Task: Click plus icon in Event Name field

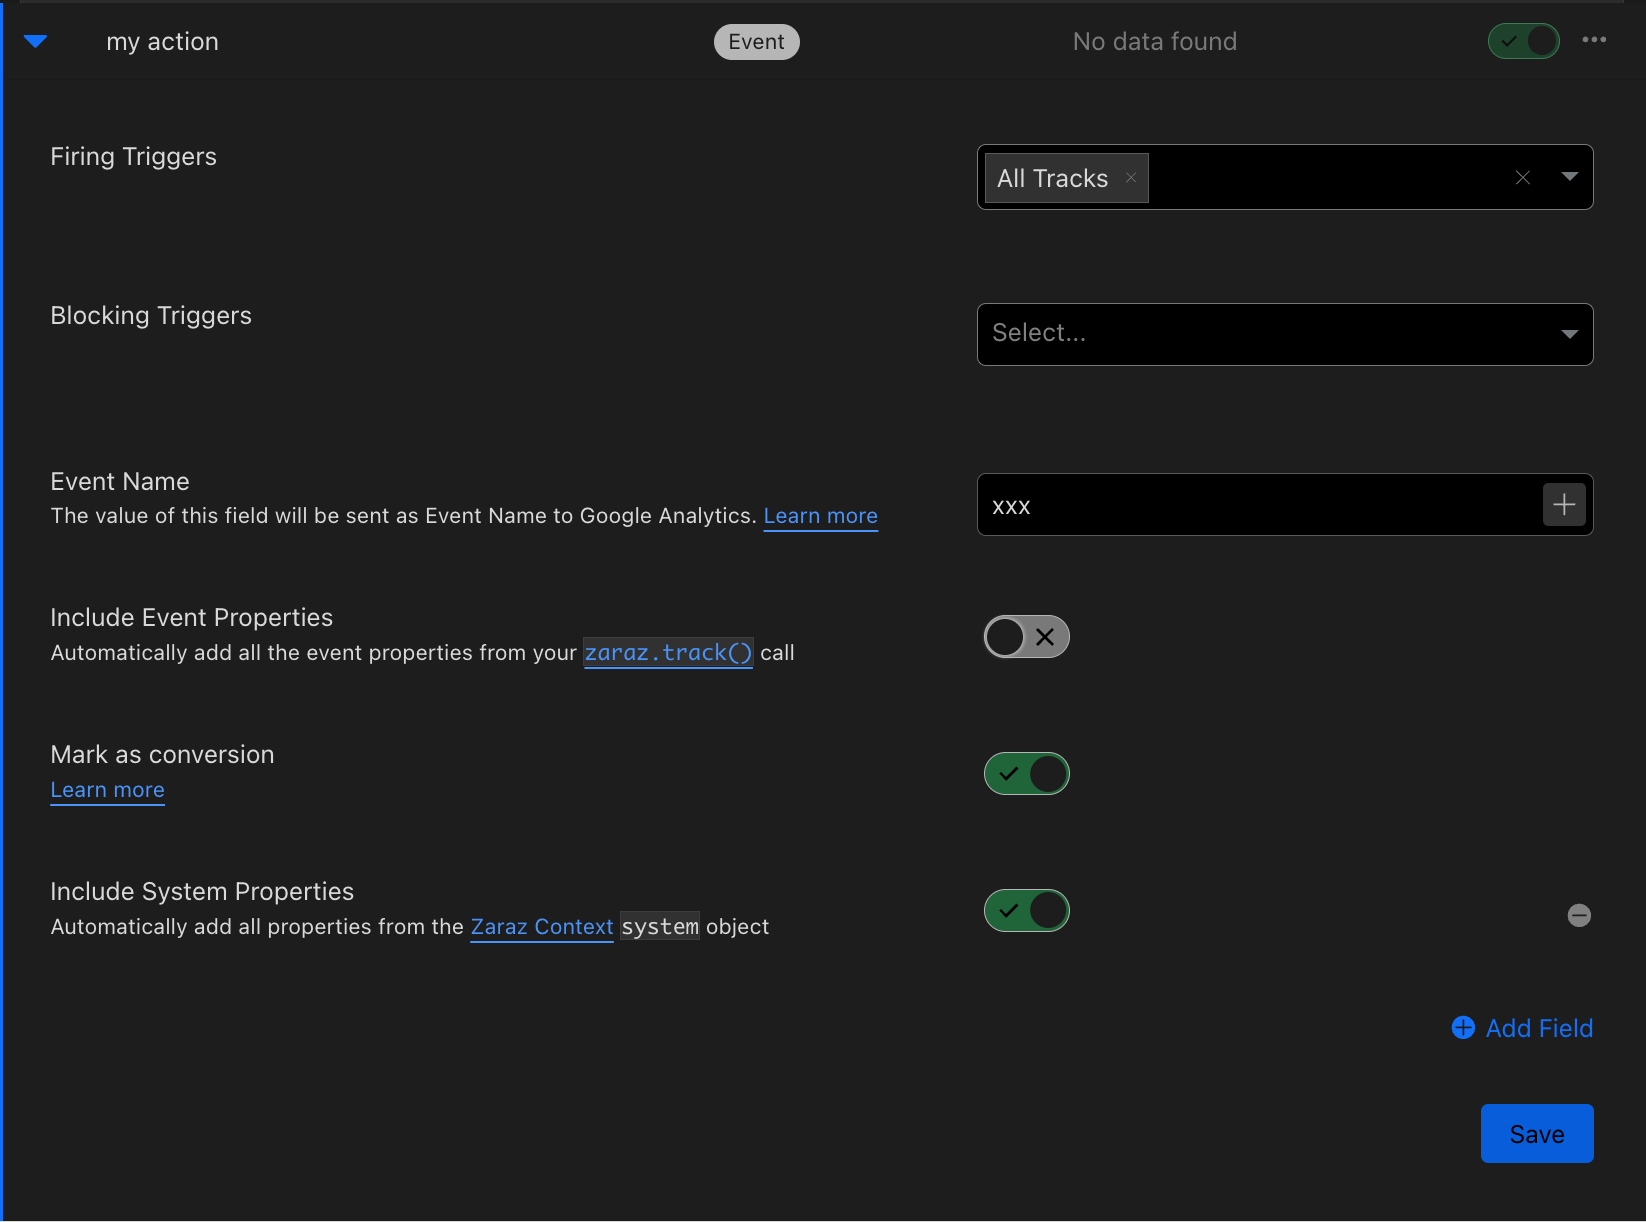Action: point(1564,505)
